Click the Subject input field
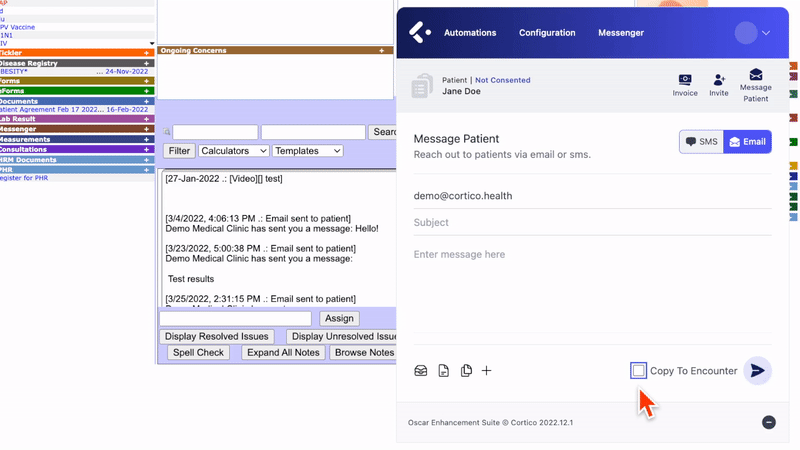The height and width of the screenshot is (450, 800). (x=592, y=222)
